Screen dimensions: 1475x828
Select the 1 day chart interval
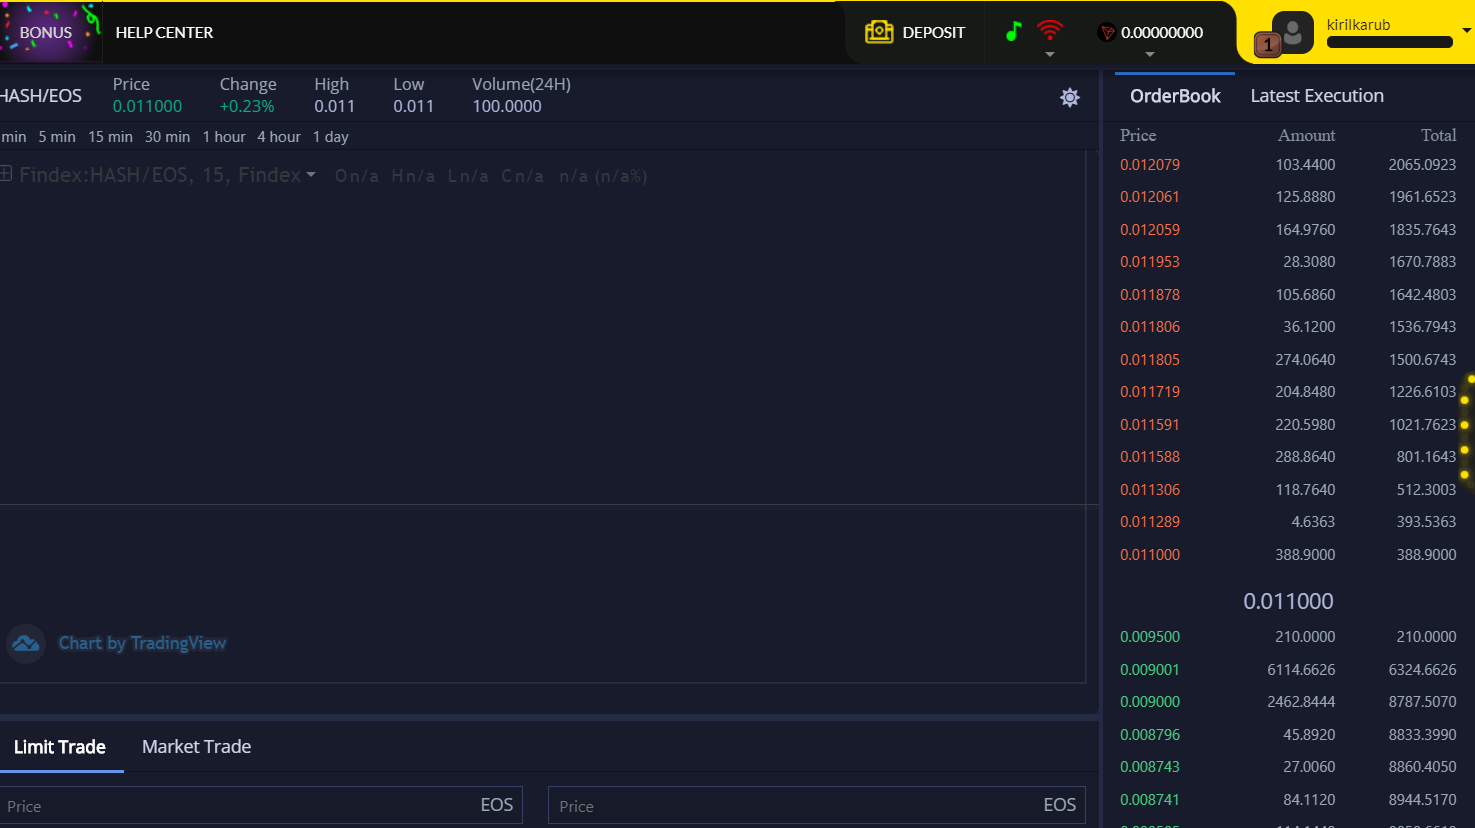pyautogui.click(x=331, y=137)
